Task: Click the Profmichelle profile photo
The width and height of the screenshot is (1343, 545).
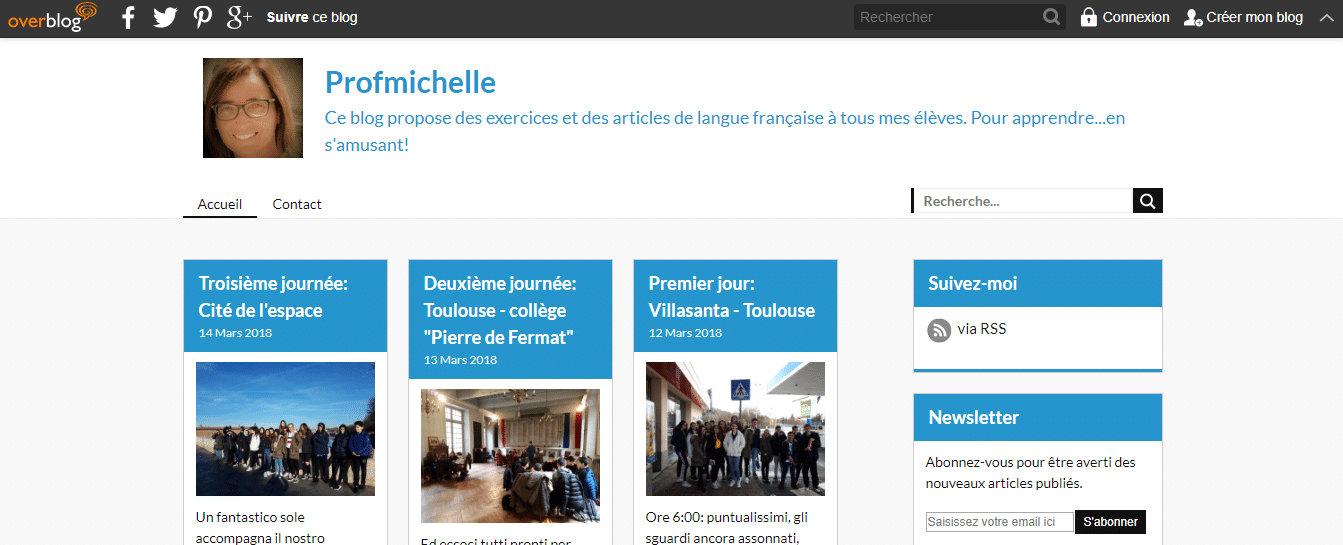Action: click(x=253, y=108)
